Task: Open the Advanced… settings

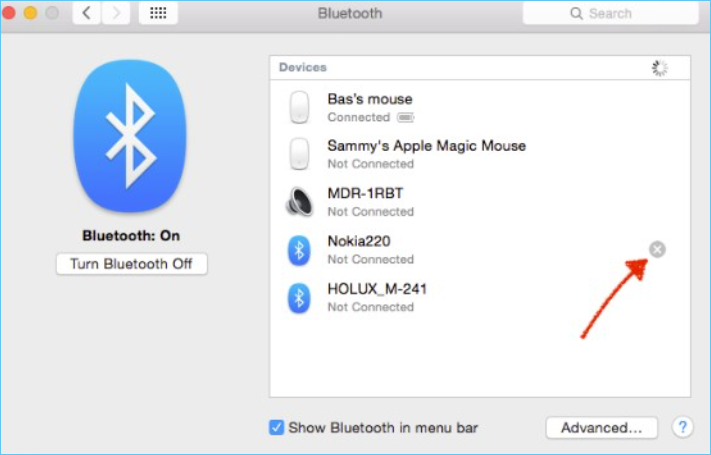Action: tap(601, 427)
